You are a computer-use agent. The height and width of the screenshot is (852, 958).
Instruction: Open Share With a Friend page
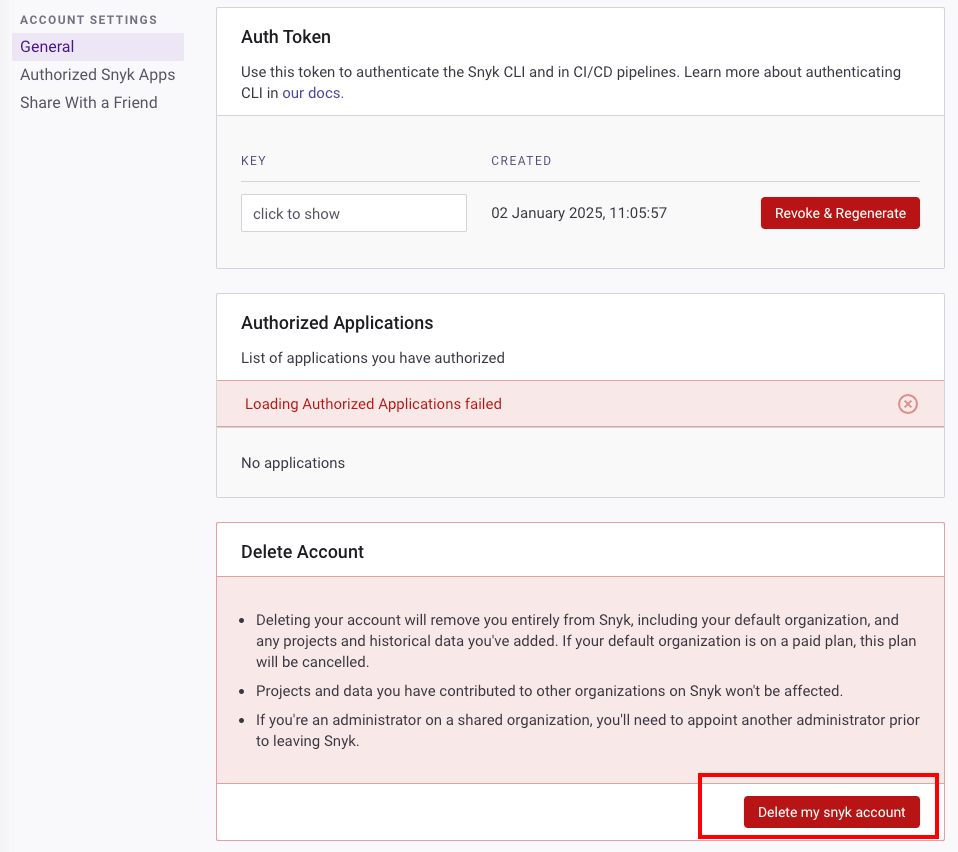[x=89, y=103]
